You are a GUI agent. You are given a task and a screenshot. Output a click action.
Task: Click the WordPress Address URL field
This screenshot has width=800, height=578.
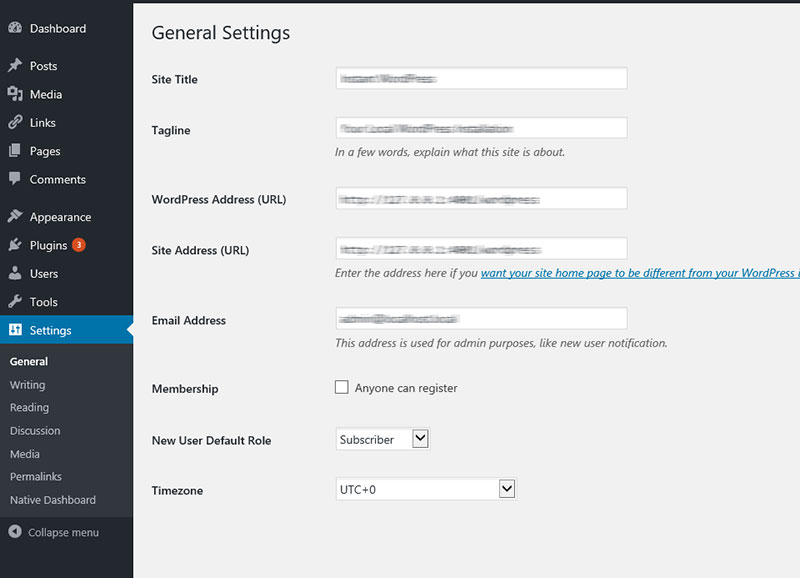click(481, 198)
